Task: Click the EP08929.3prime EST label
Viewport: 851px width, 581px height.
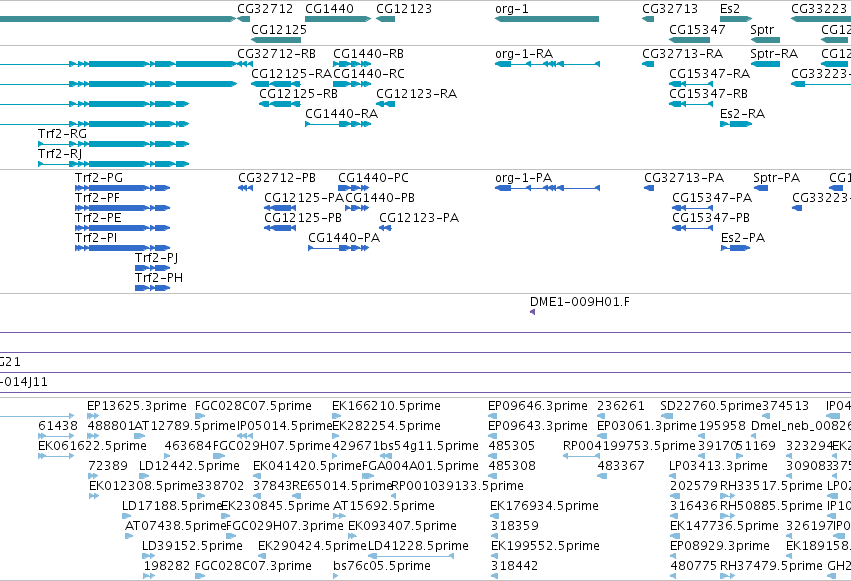Action: point(720,546)
